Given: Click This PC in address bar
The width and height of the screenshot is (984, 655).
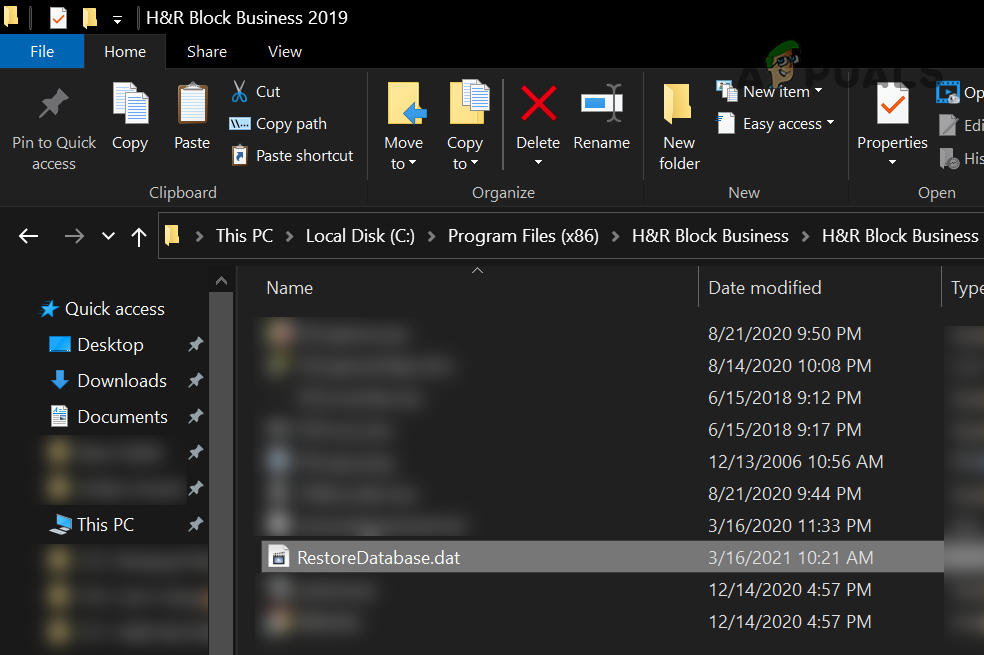Looking at the screenshot, I should pos(244,236).
